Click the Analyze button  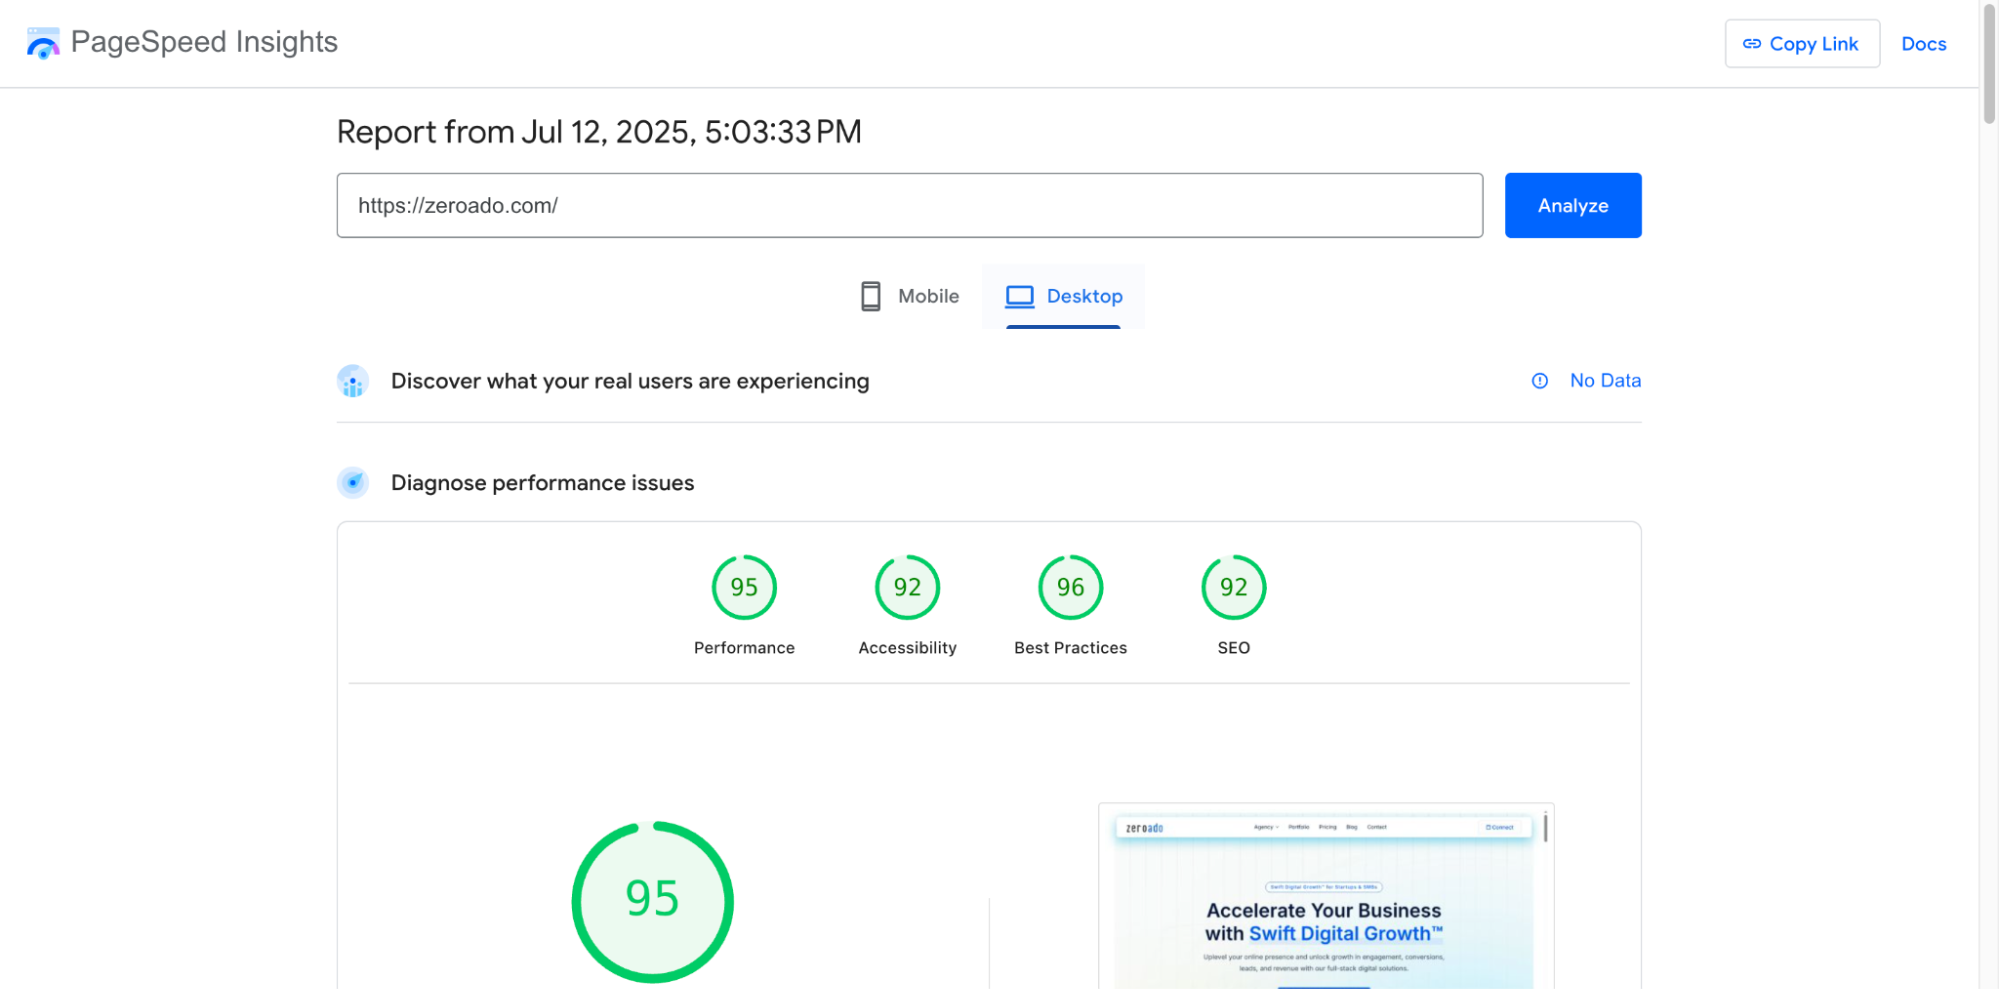tap(1572, 205)
